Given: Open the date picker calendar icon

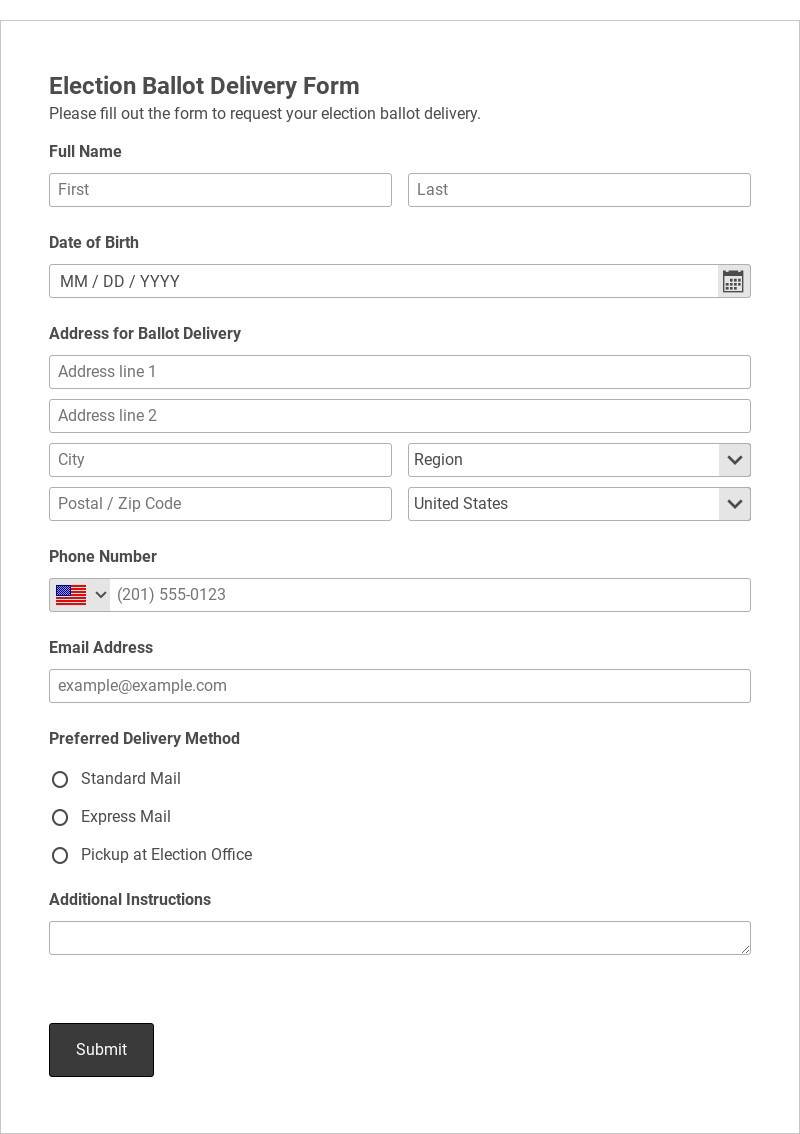Looking at the screenshot, I should pos(733,281).
